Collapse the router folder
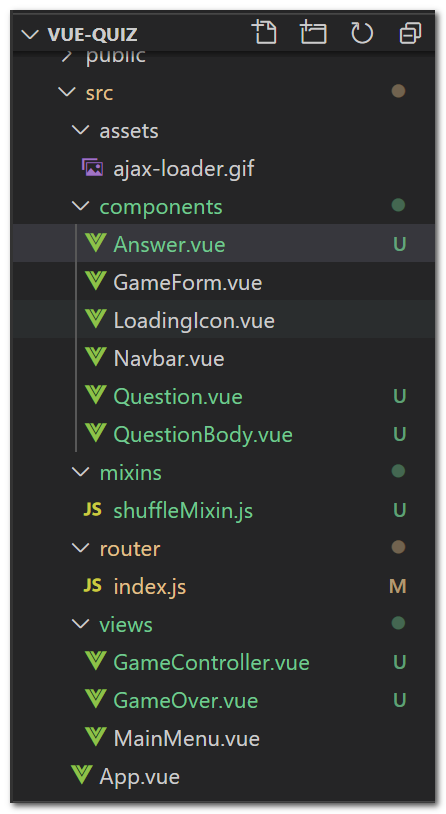The image size is (446, 814). (x=80, y=548)
